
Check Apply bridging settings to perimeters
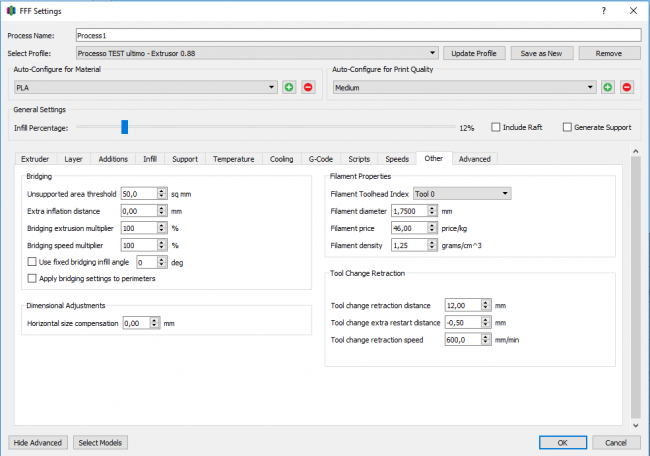pyautogui.click(x=32, y=278)
